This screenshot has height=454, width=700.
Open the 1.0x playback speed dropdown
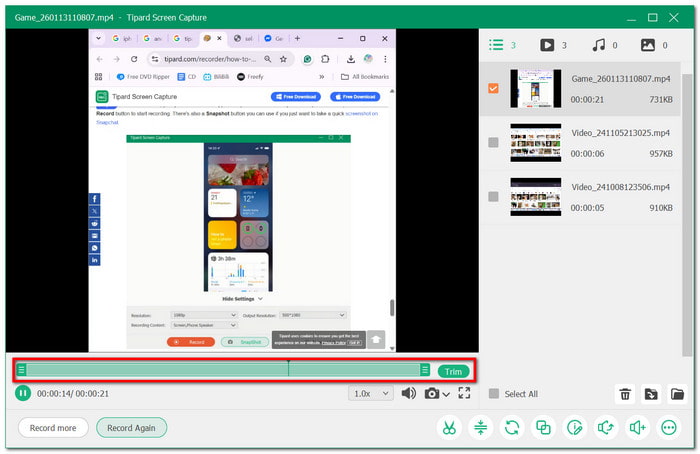coord(372,393)
